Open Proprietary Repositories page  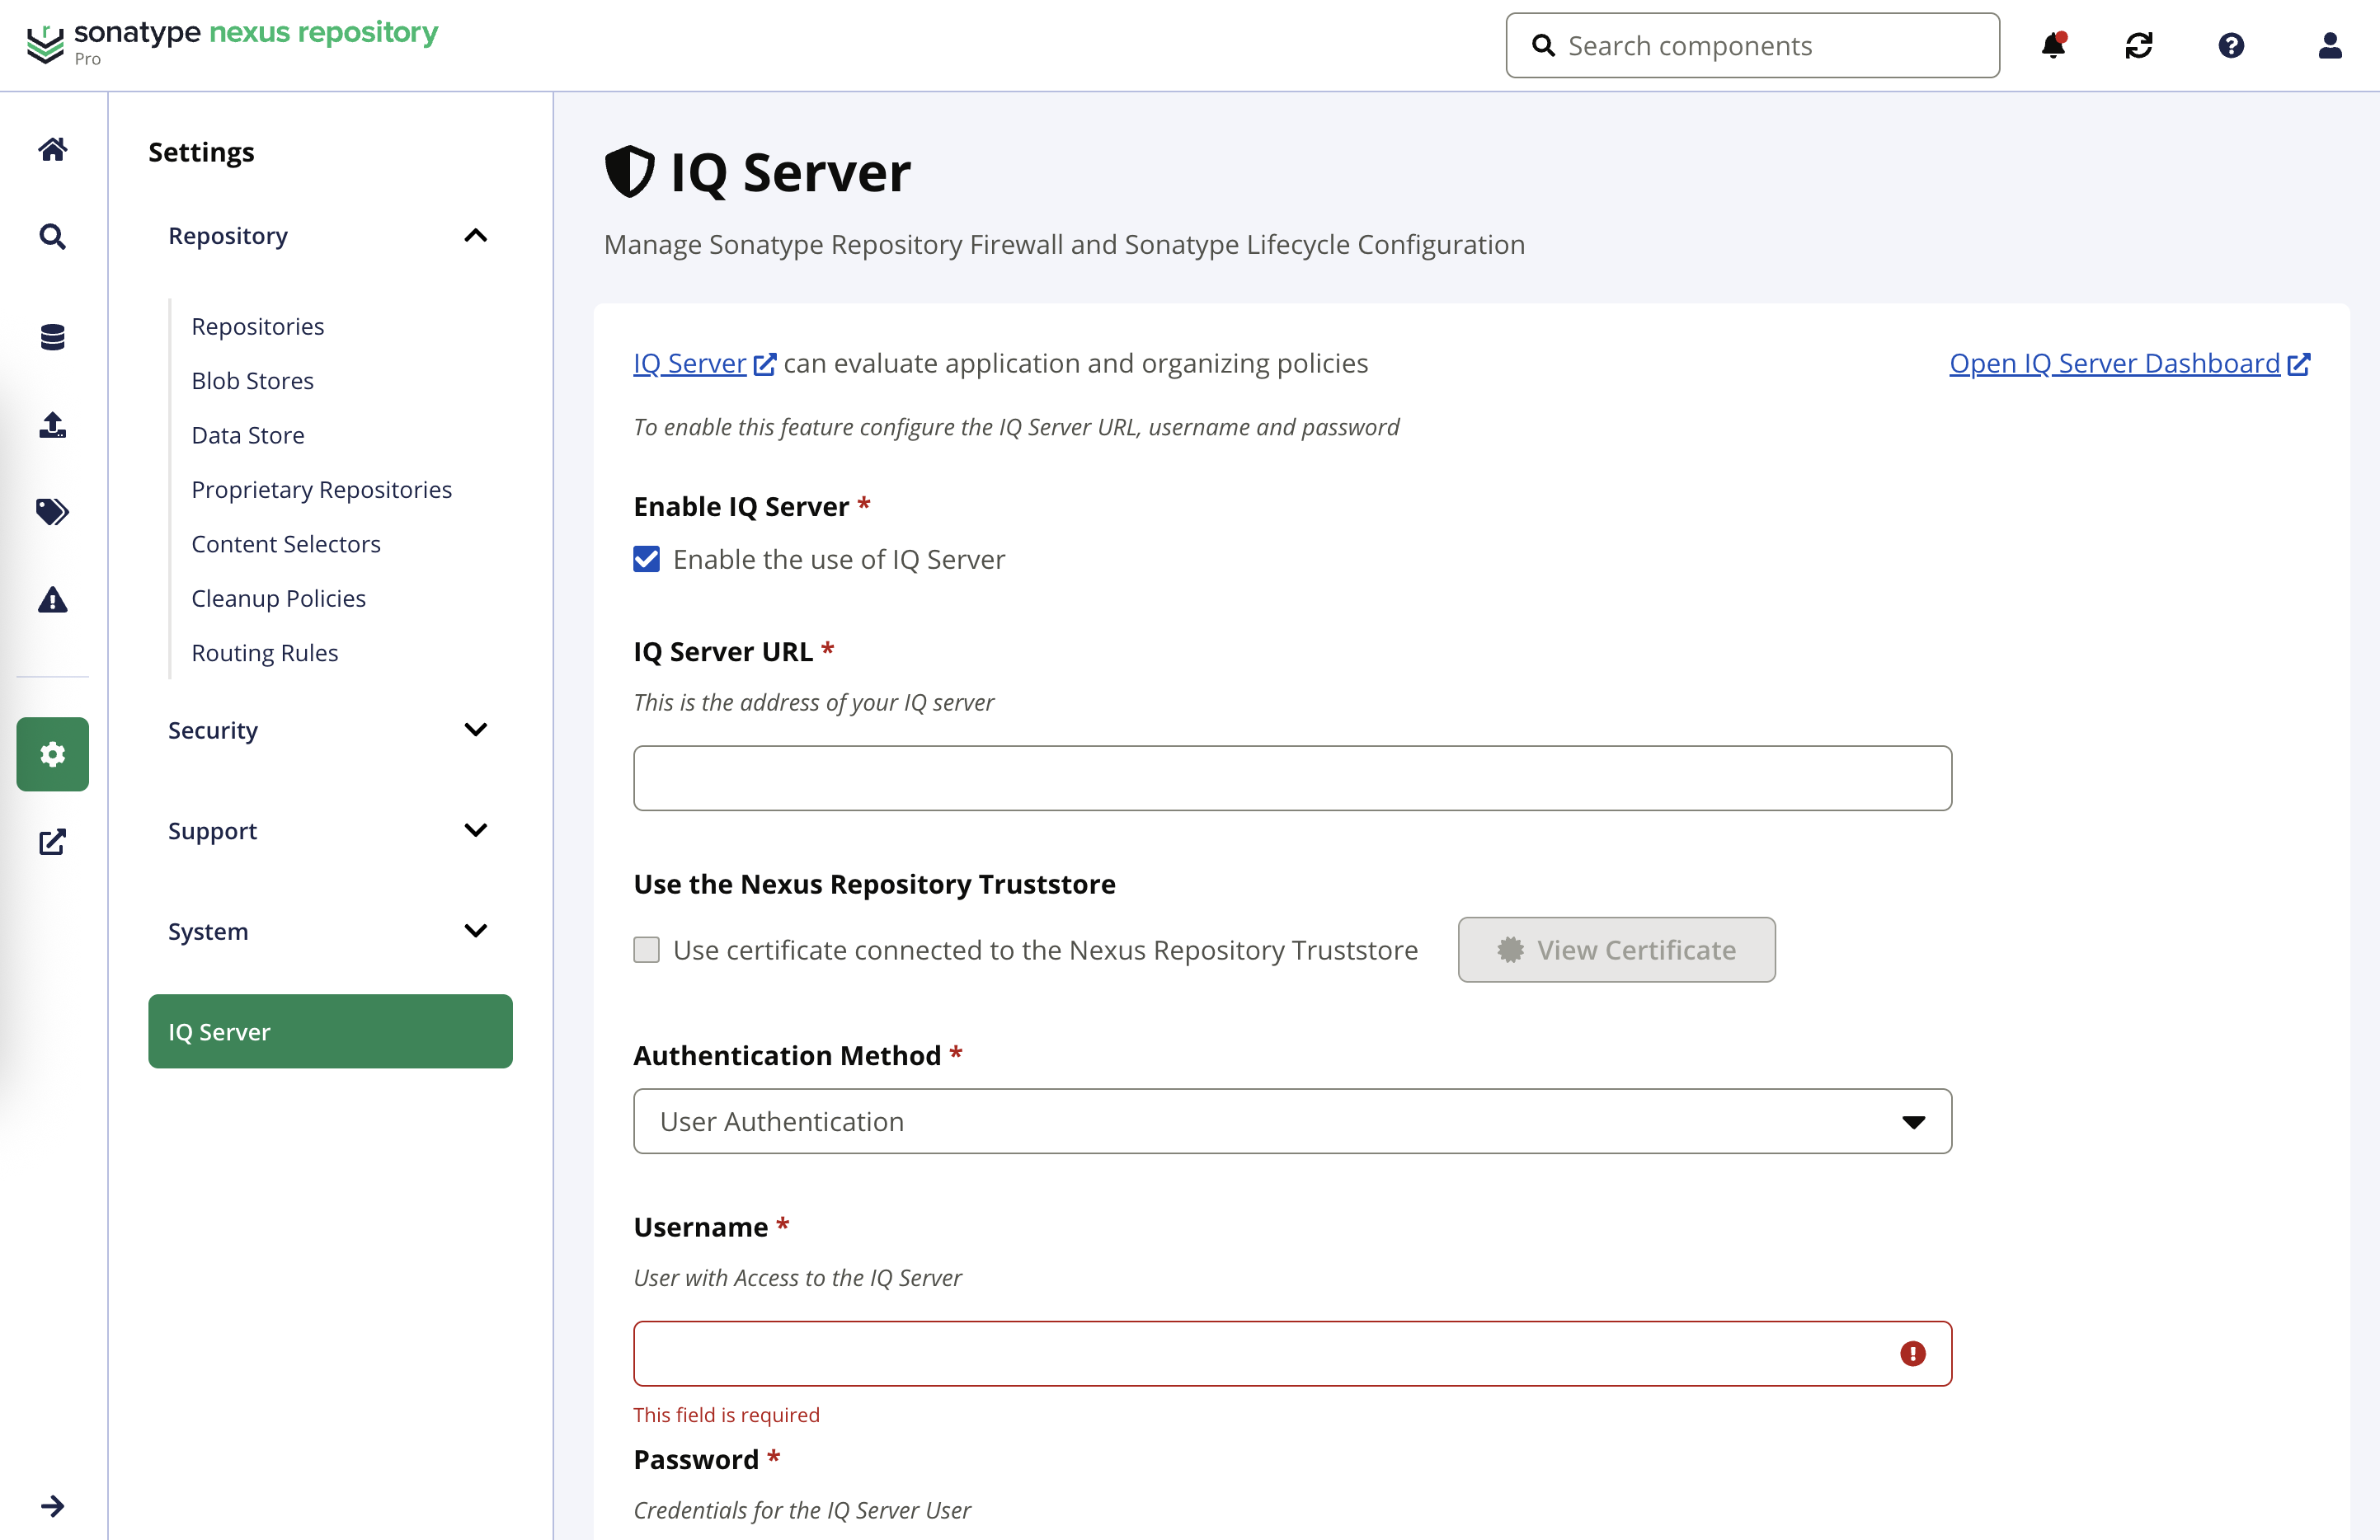point(322,489)
